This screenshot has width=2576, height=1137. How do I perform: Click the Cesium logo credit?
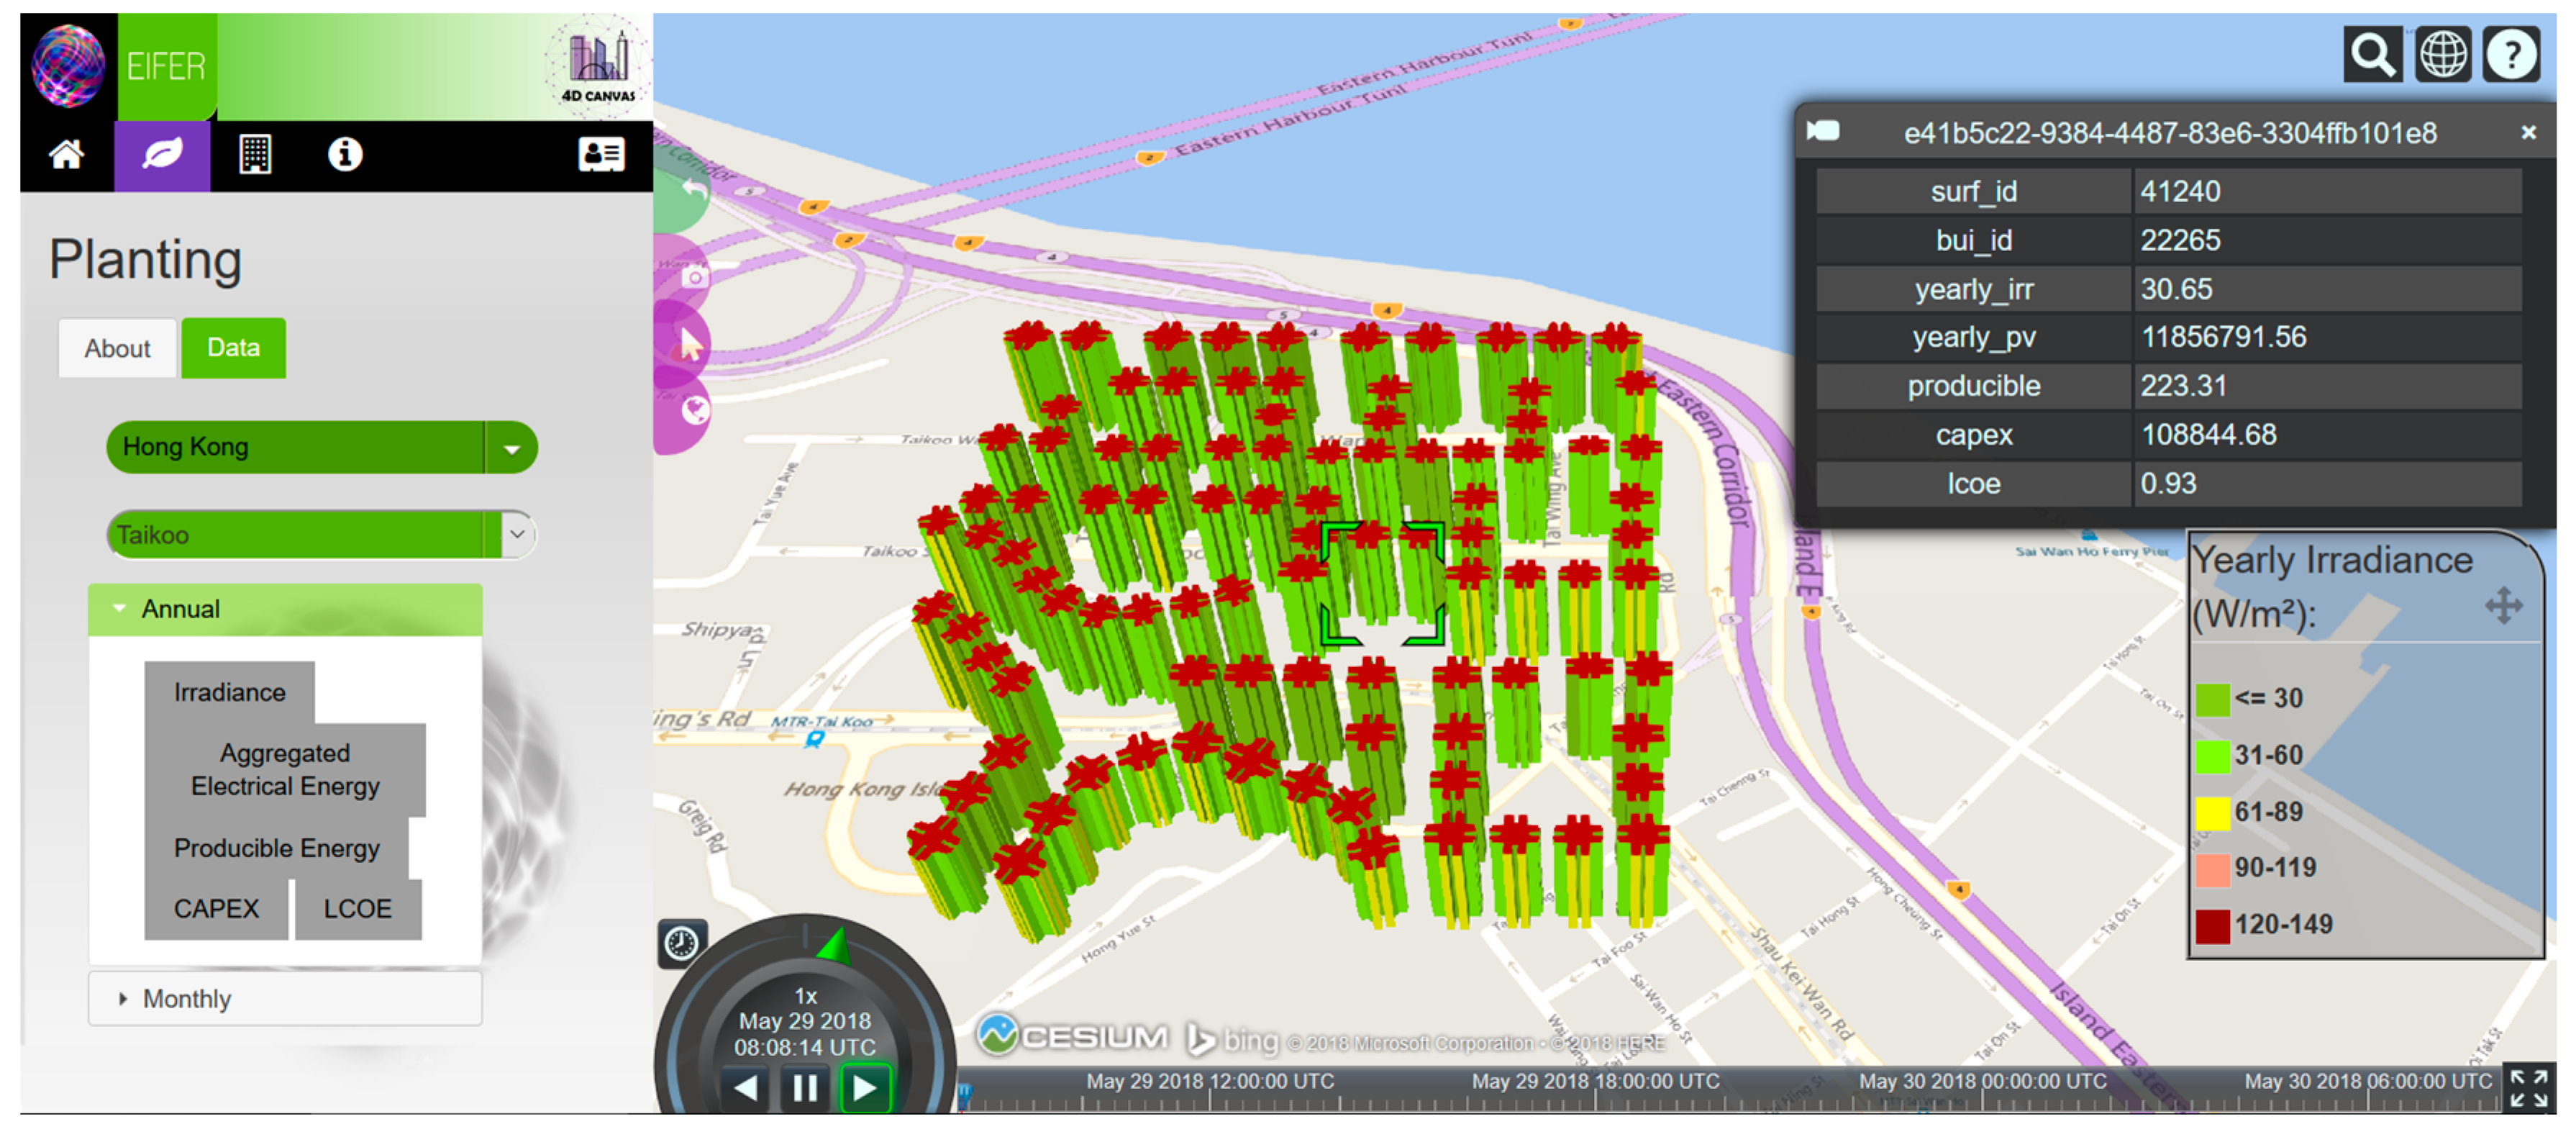click(x=1072, y=1036)
